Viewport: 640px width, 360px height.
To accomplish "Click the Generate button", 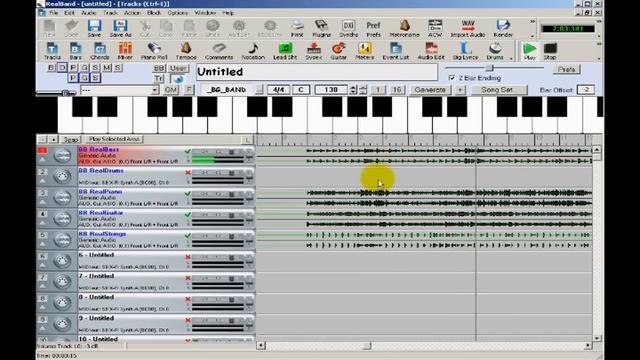I will pyautogui.click(x=430, y=90).
